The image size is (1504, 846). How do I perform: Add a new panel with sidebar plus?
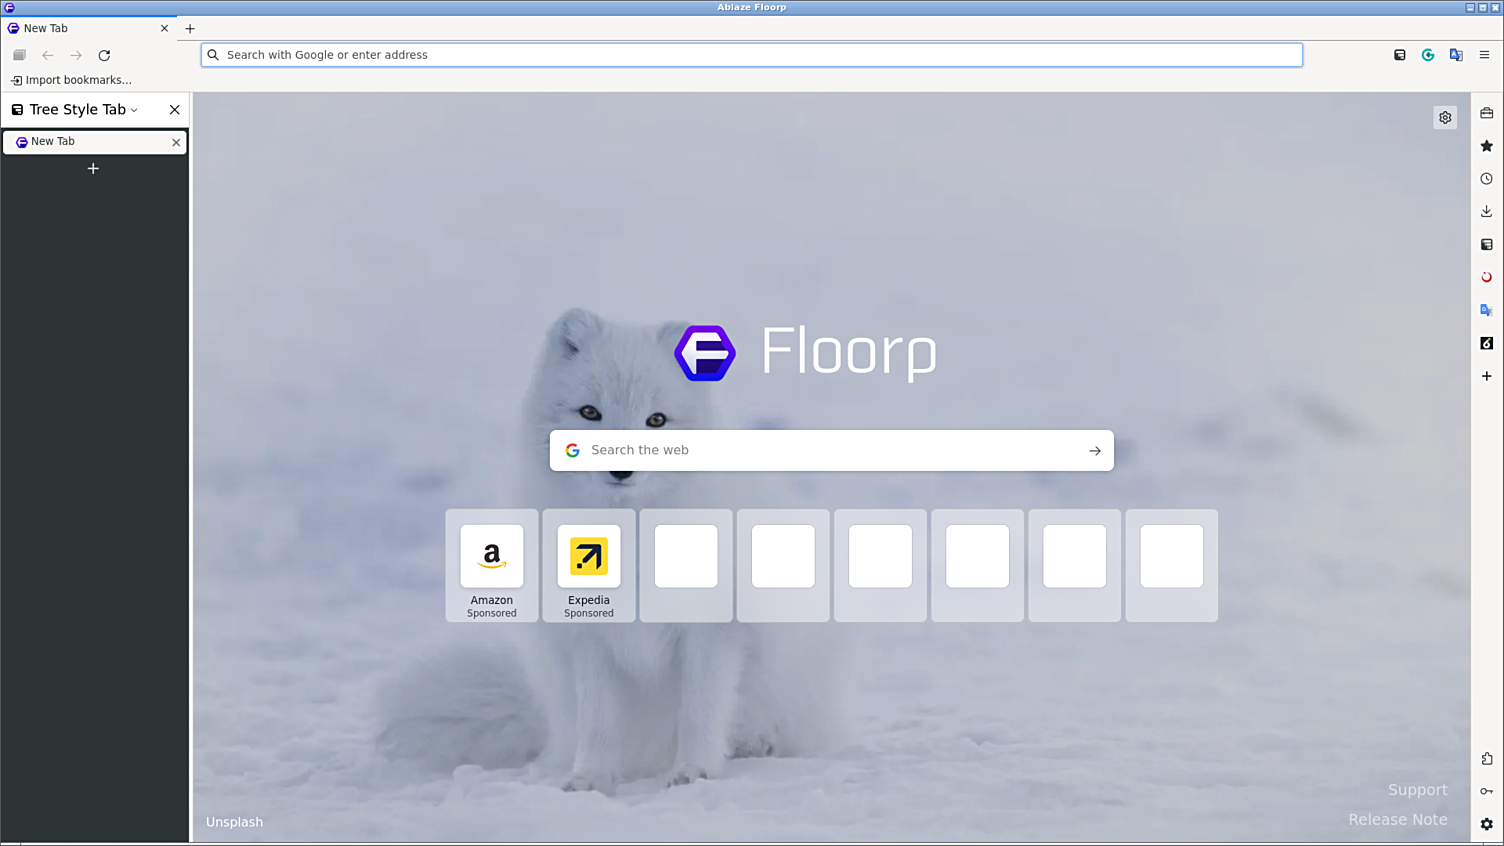pyautogui.click(x=1486, y=376)
